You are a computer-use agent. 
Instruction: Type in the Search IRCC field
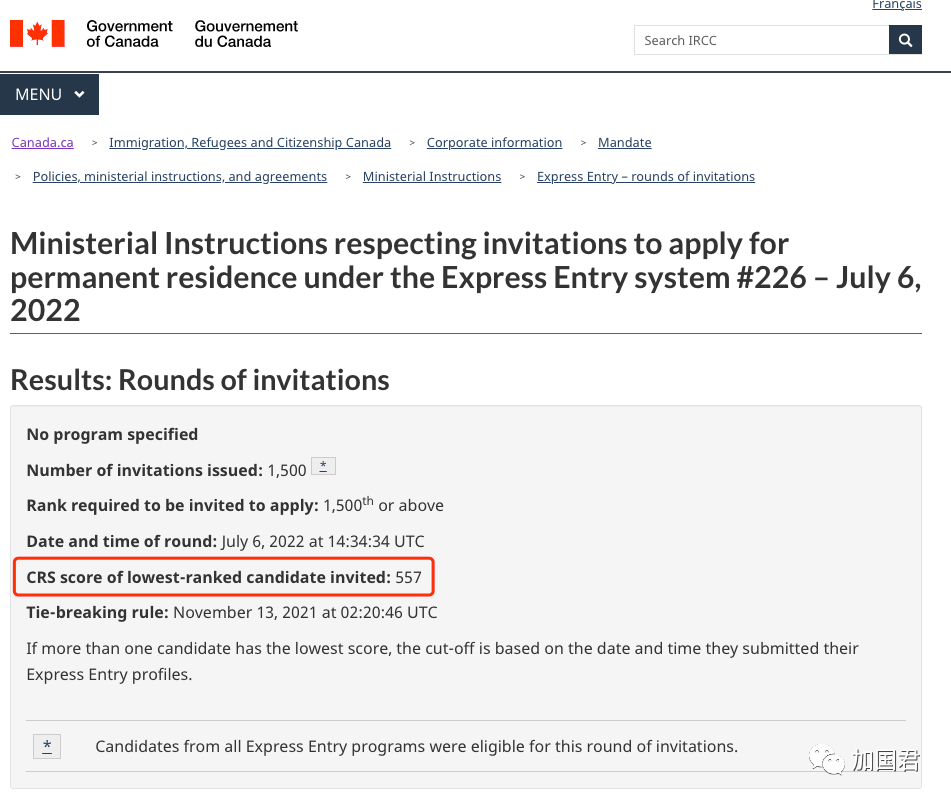[761, 40]
